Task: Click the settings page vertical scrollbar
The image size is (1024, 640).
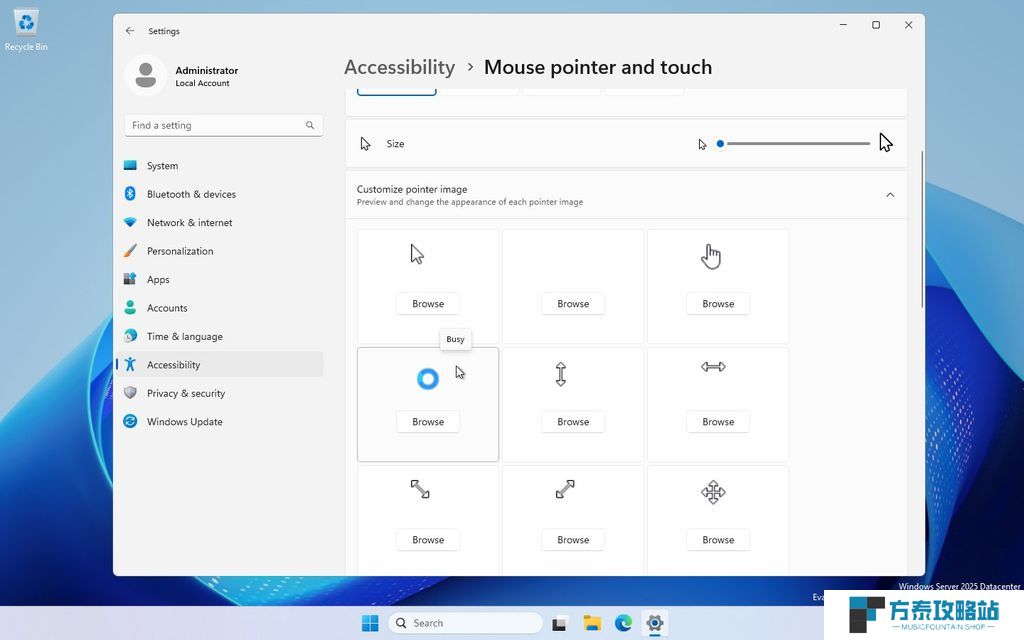Action: [922, 229]
